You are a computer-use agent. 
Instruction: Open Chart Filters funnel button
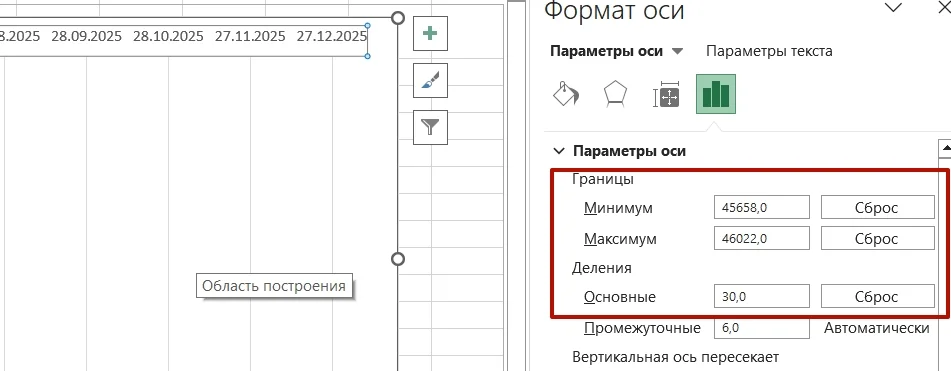click(430, 127)
